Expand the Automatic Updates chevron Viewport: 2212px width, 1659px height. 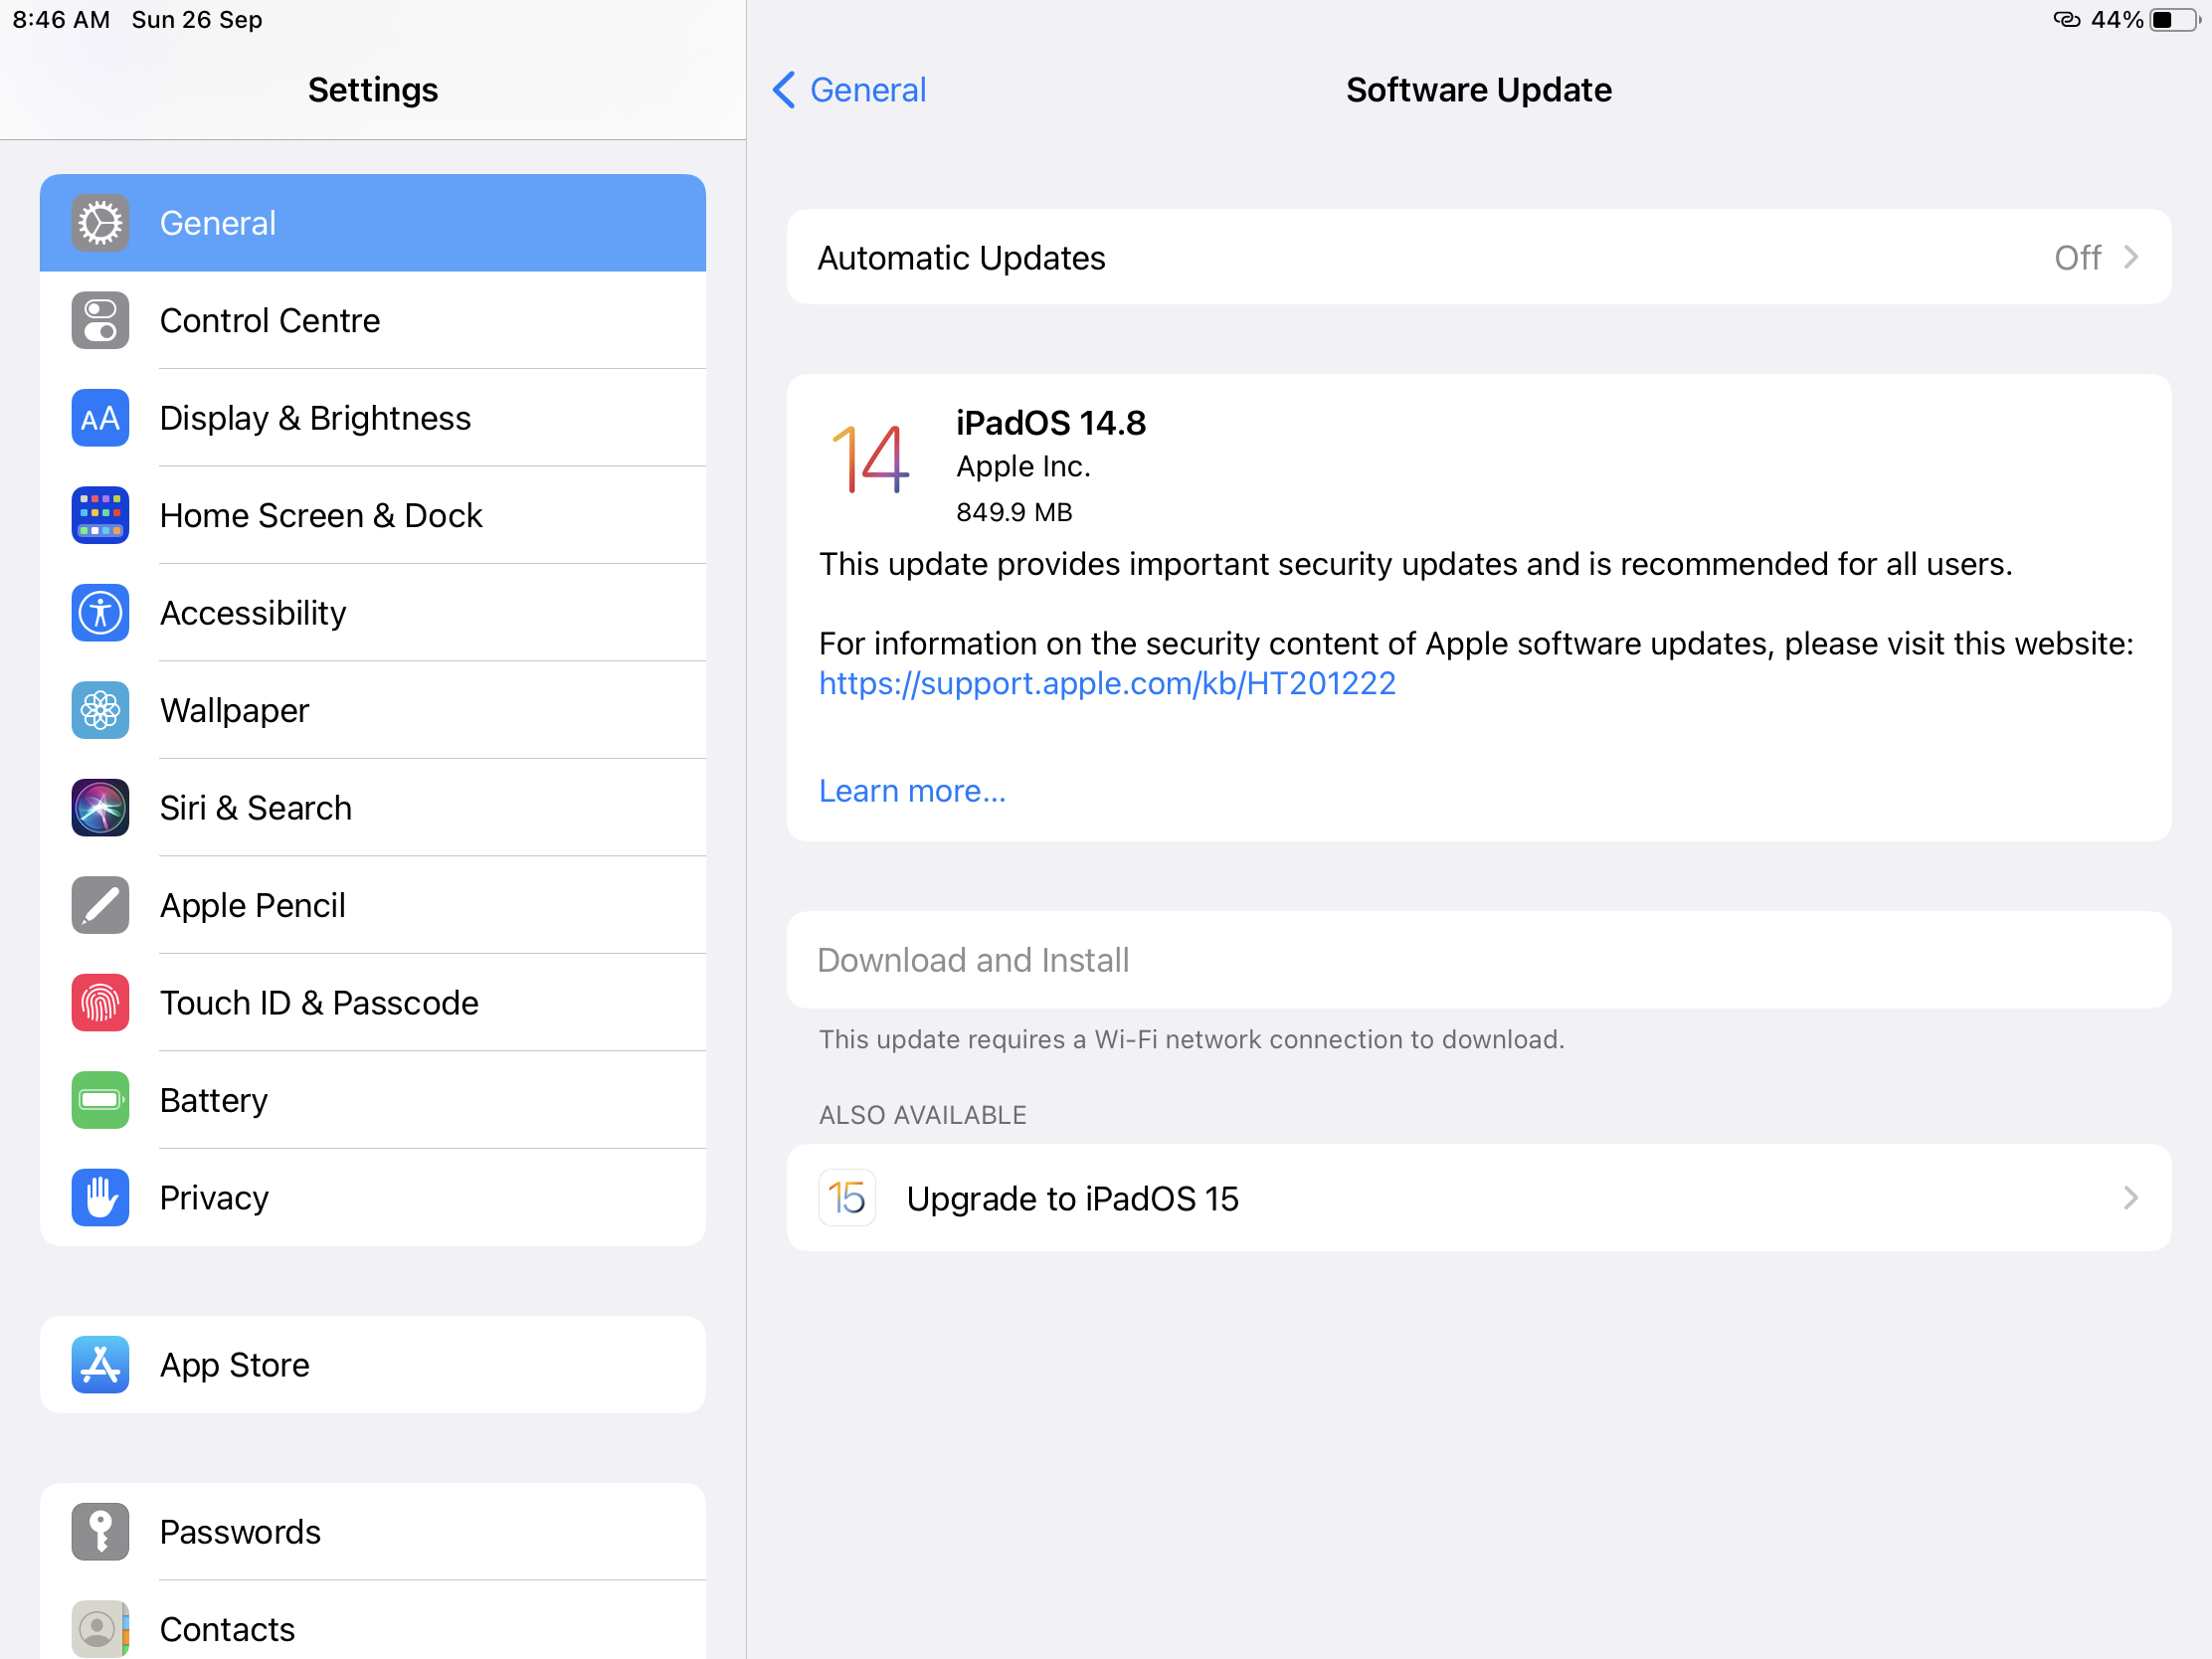pos(2130,258)
